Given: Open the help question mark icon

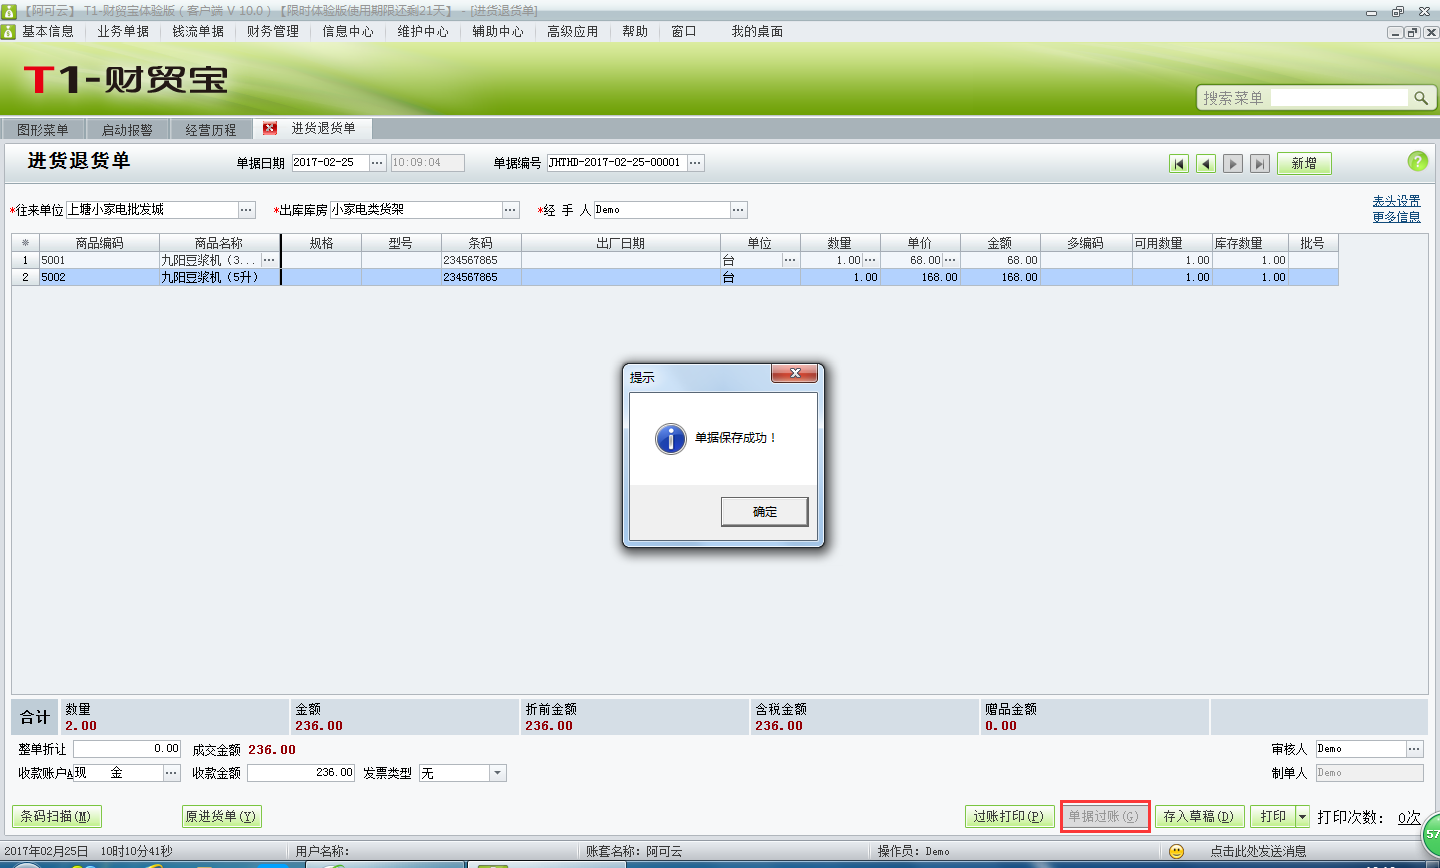Looking at the screenshot, I should [1418, 161].
